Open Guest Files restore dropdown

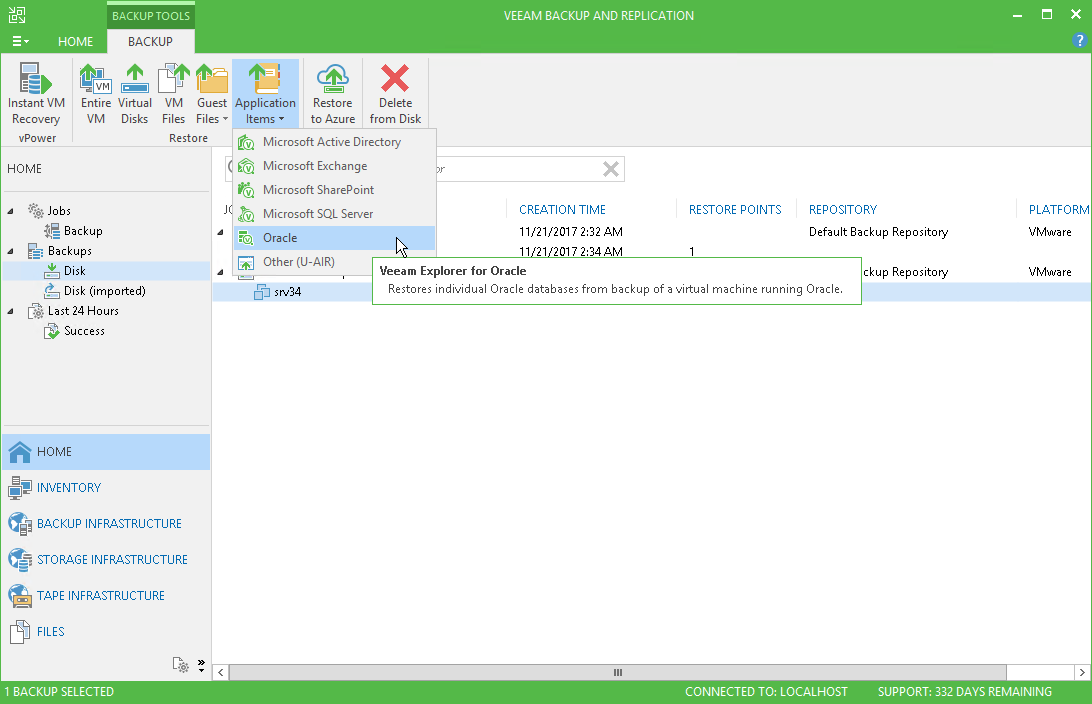(x=212, y=94)
